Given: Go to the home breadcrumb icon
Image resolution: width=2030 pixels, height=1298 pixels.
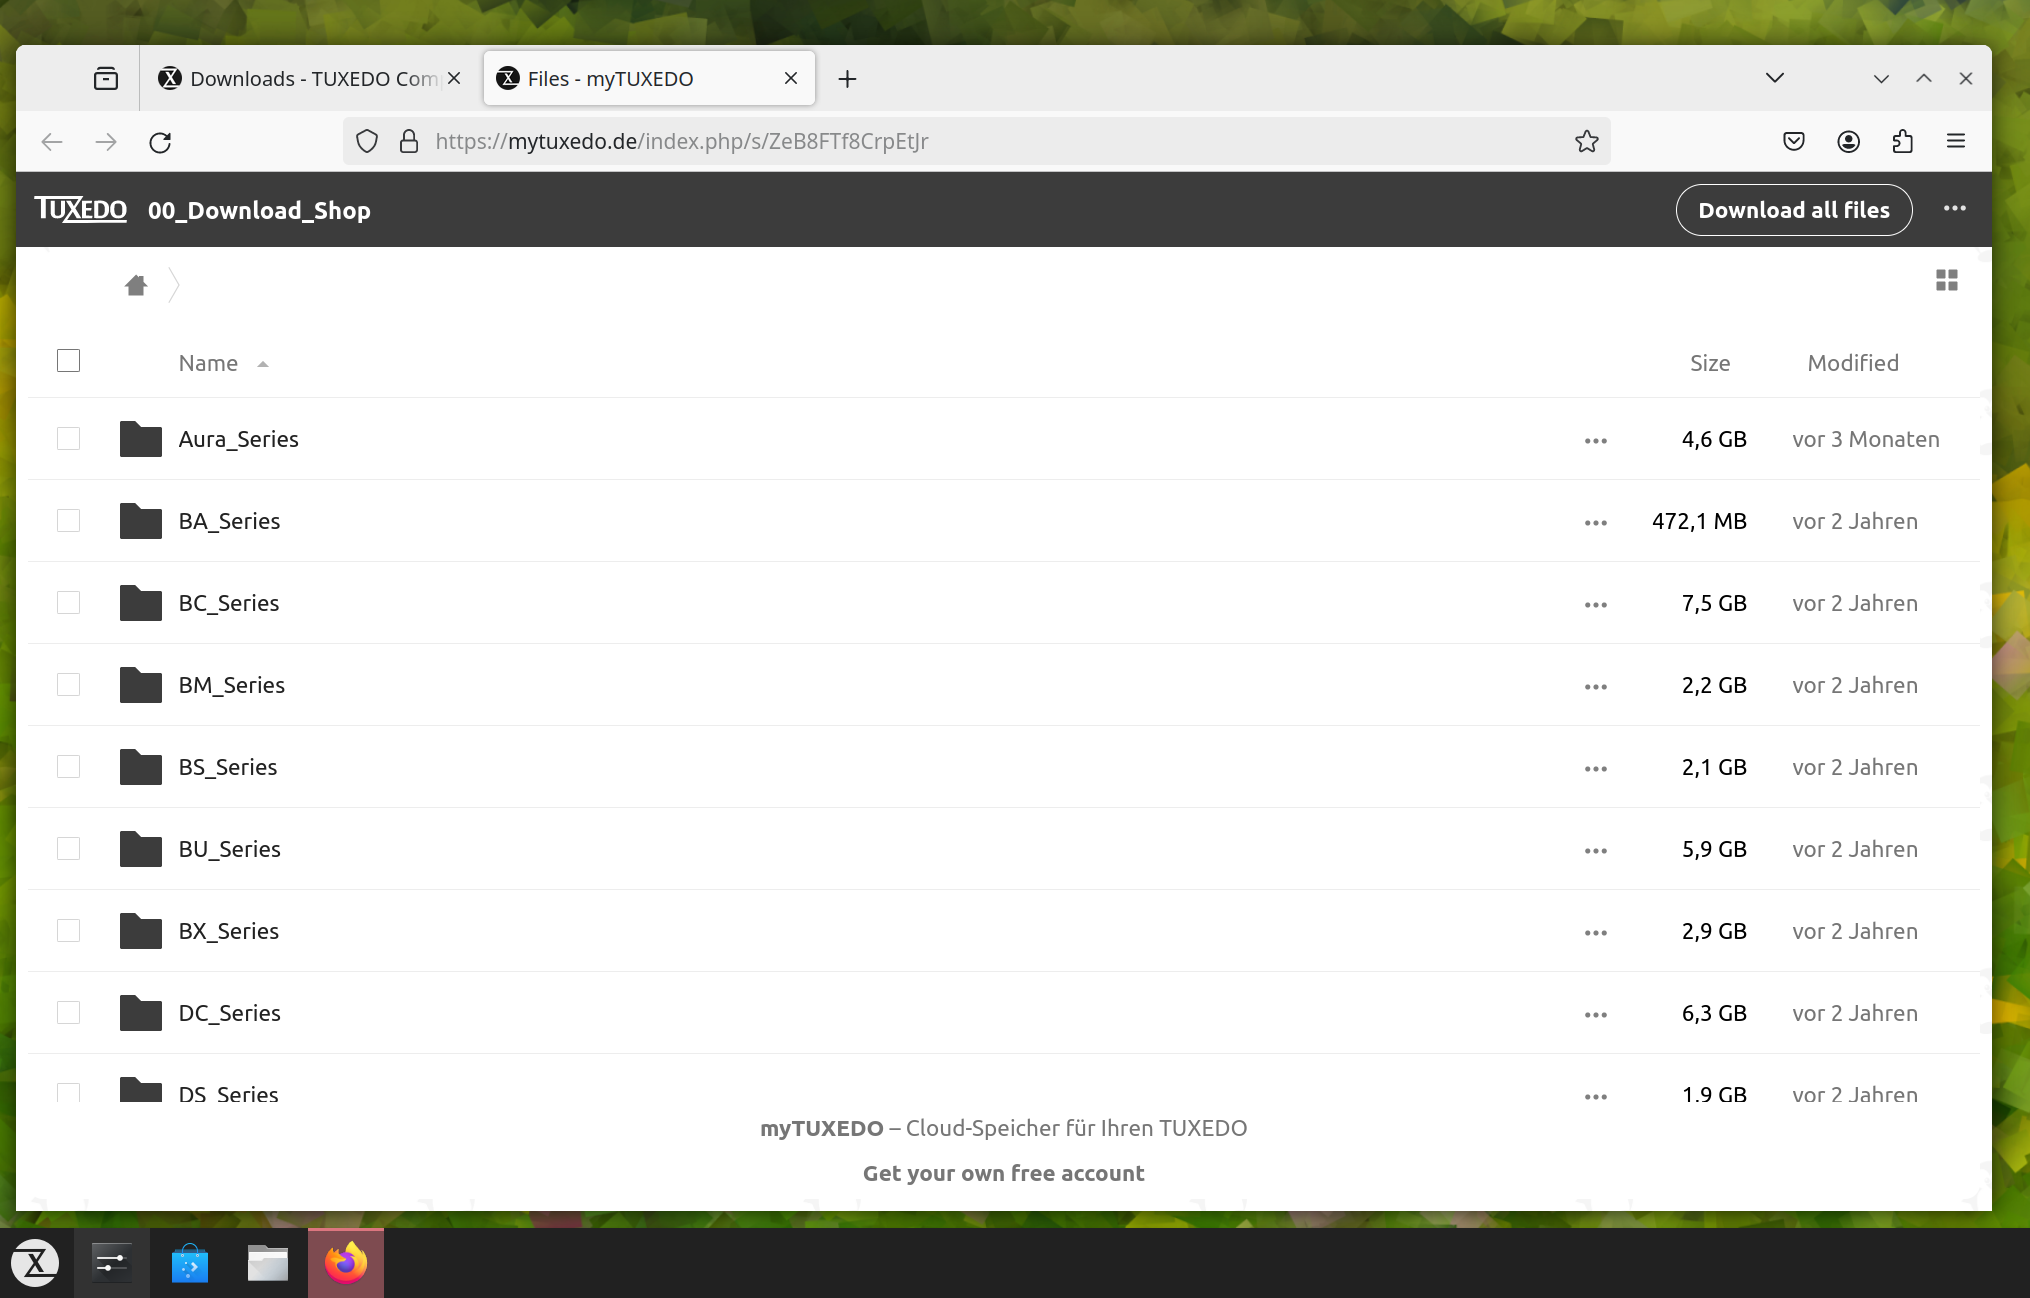Looking at the screenshot, I should [x=136, y=285].
